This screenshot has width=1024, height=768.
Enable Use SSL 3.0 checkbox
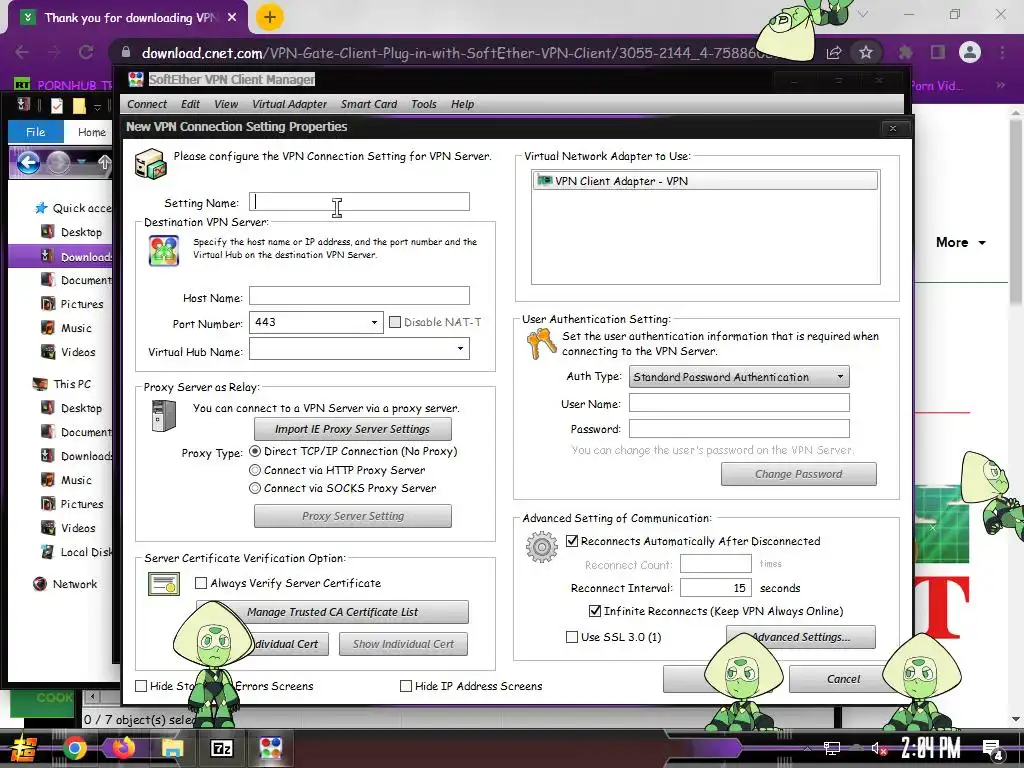click(x=572, y=637)
